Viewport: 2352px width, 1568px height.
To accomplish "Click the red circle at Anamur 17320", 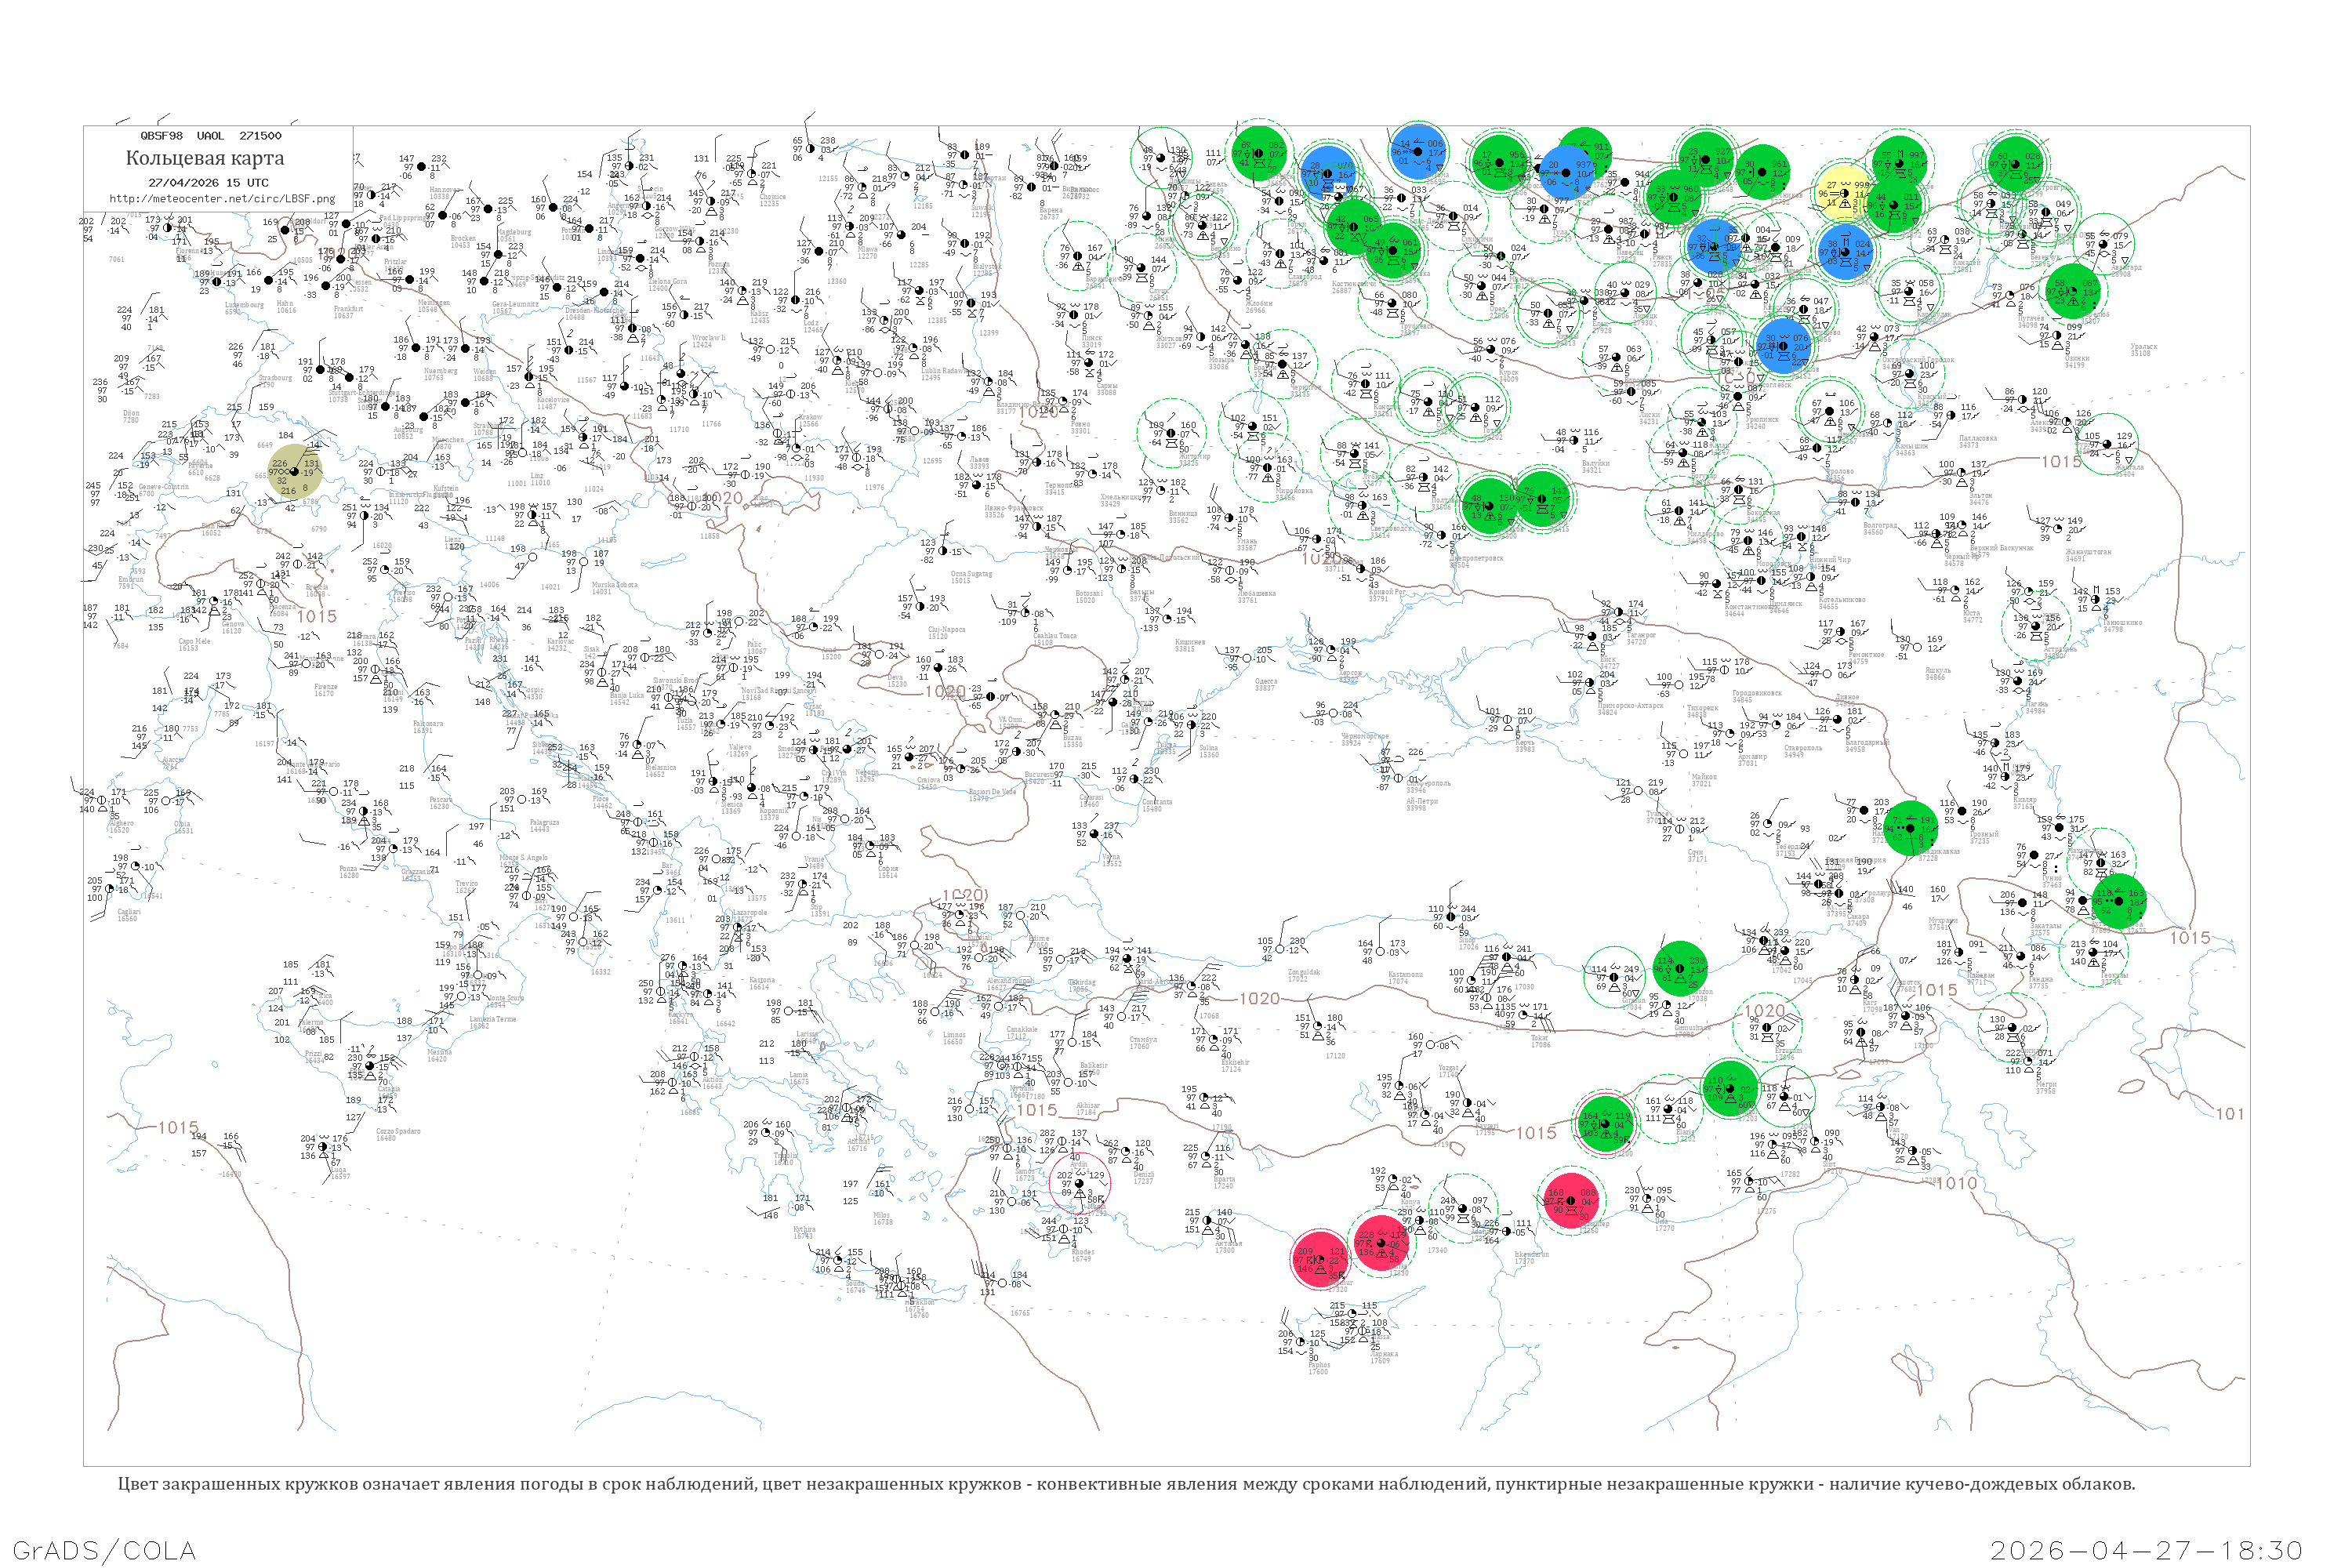I will (1321, 1260).
